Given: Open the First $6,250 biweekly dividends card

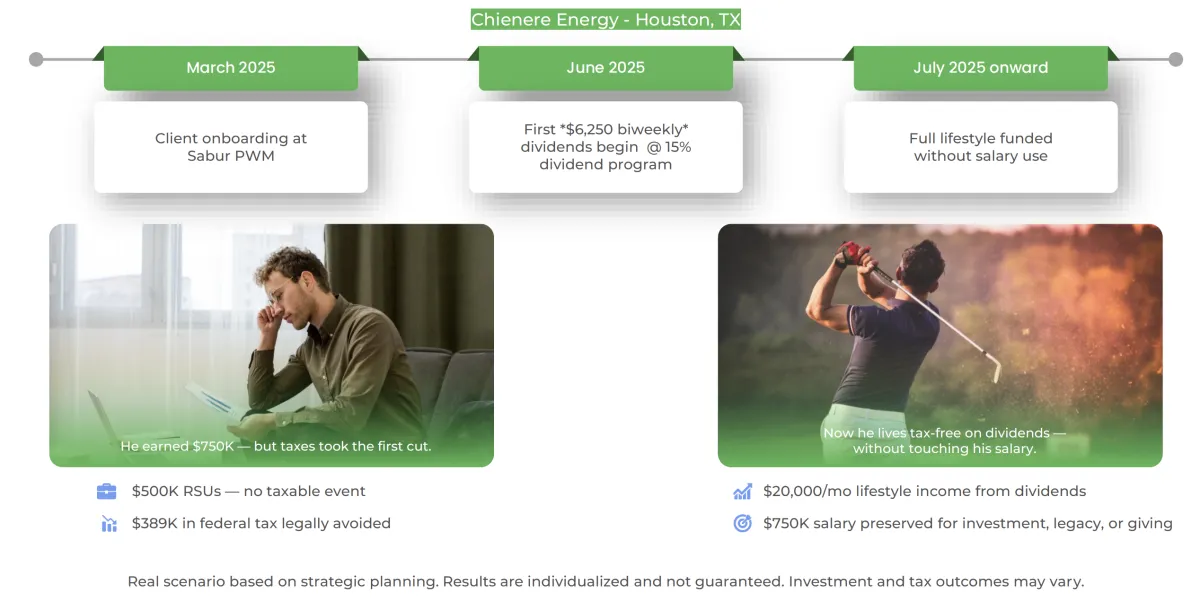Looking at the screenshot, I should (x=606, y=147).
